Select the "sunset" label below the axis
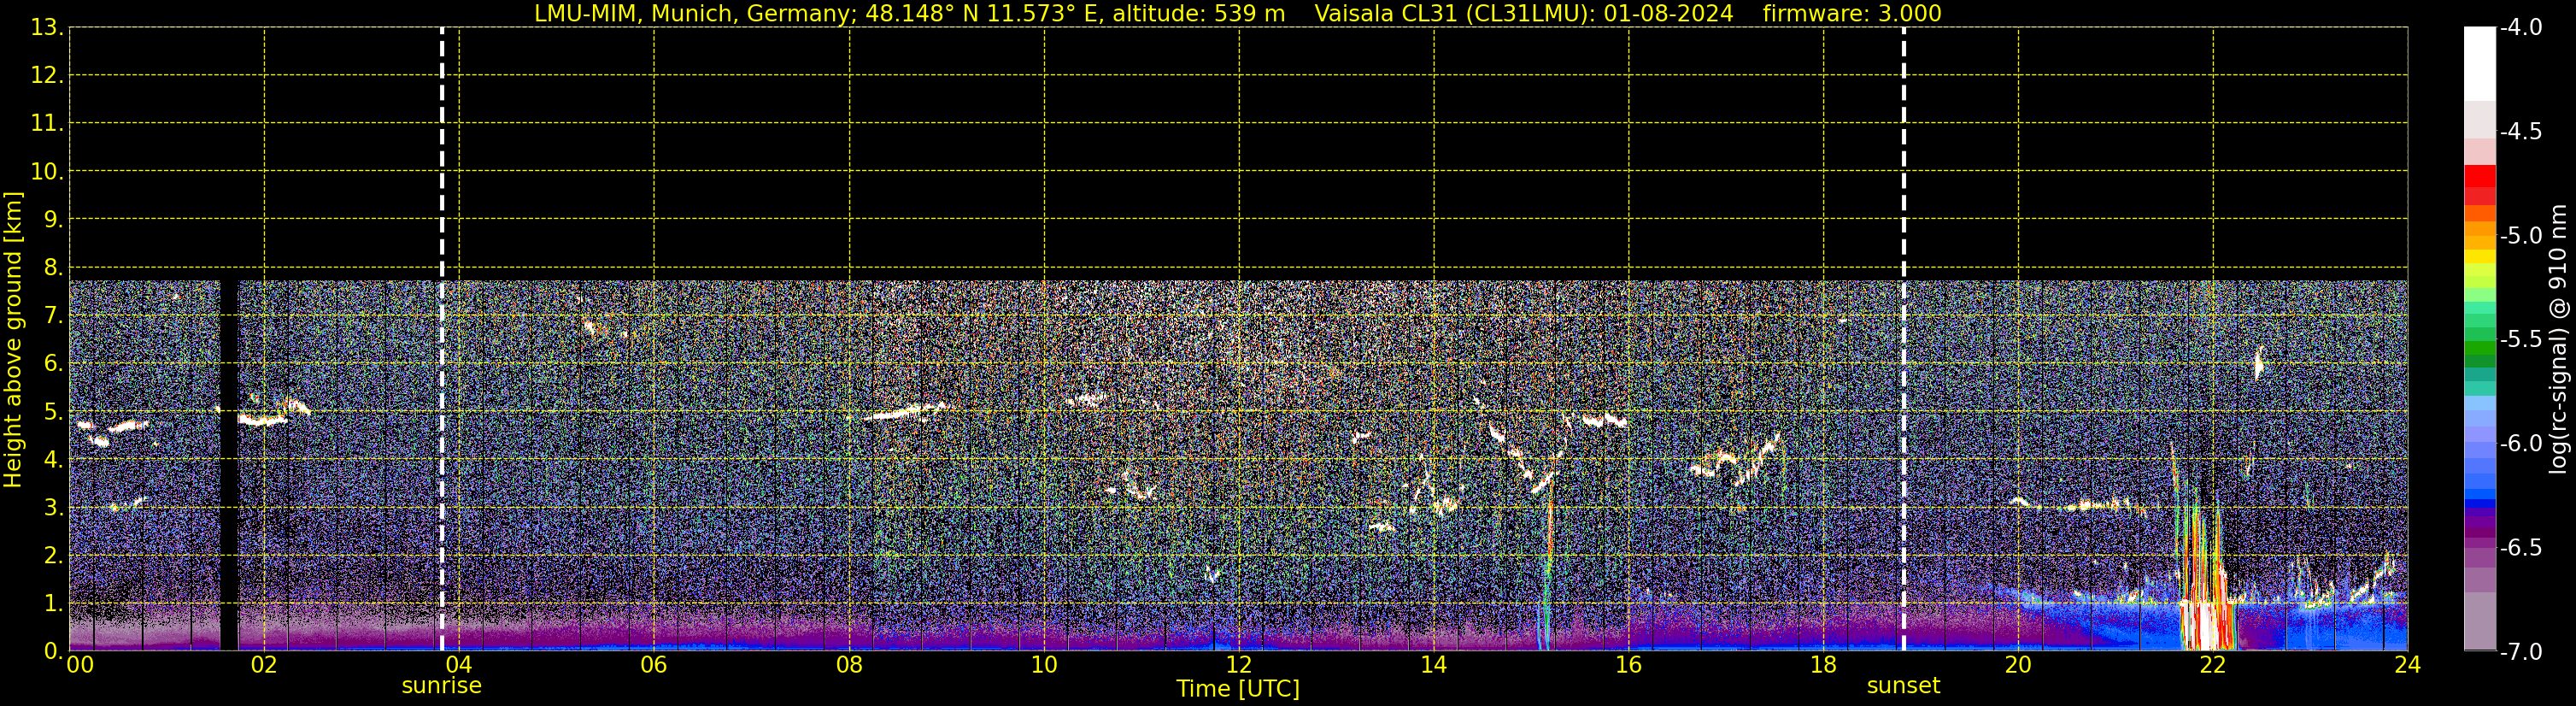Viewport: 2576px width, 706px height. pyautogui.click(x=1902, y=686)
